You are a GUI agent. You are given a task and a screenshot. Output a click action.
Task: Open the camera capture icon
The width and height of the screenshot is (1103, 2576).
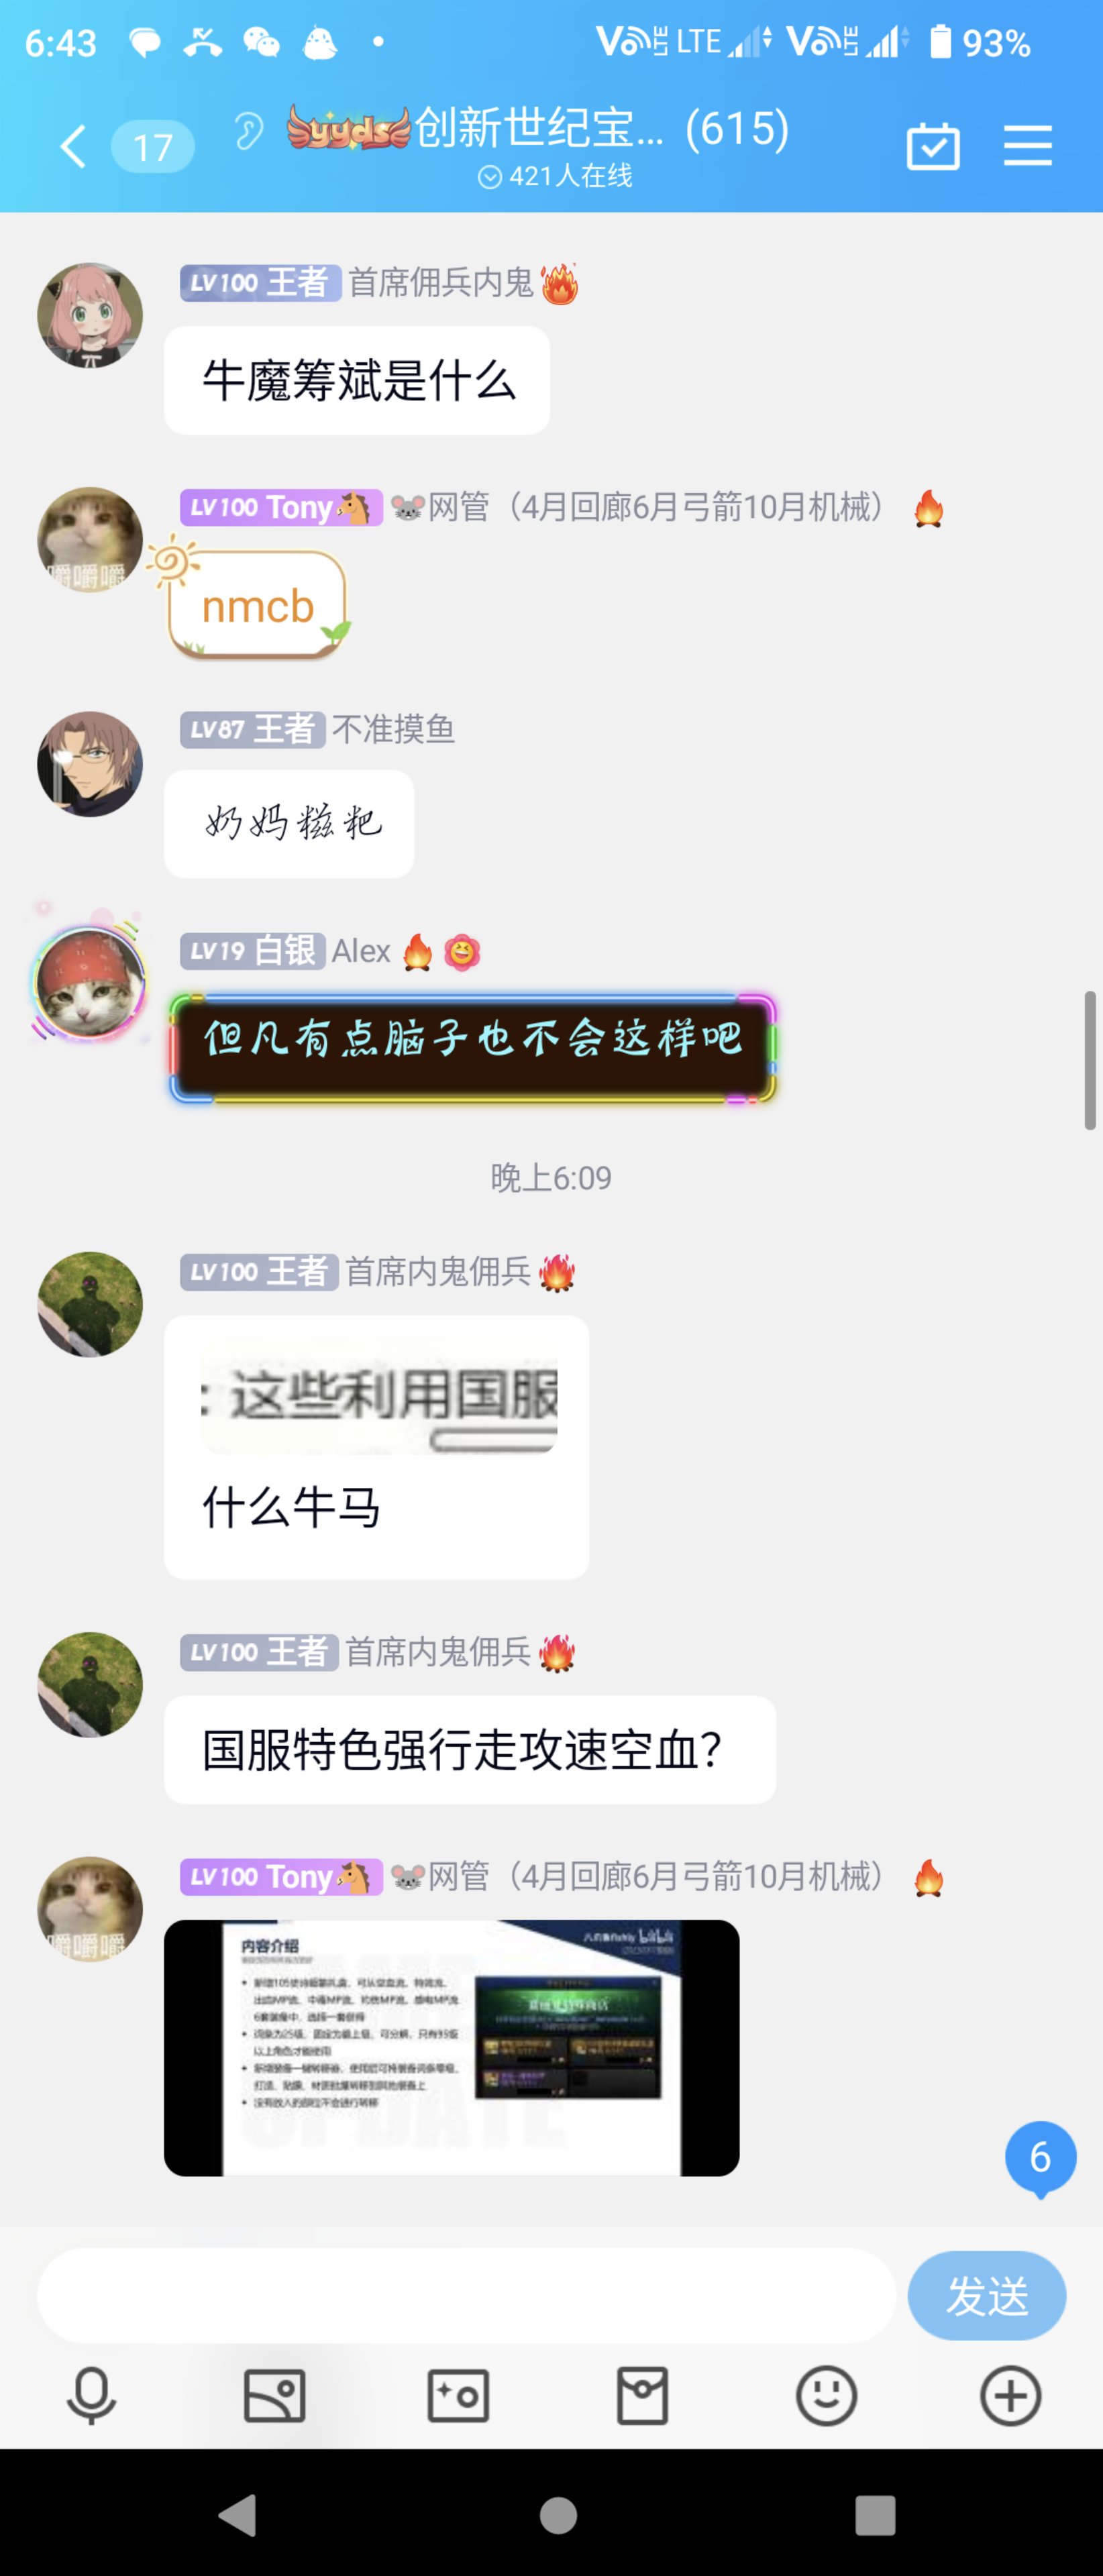458,2395
